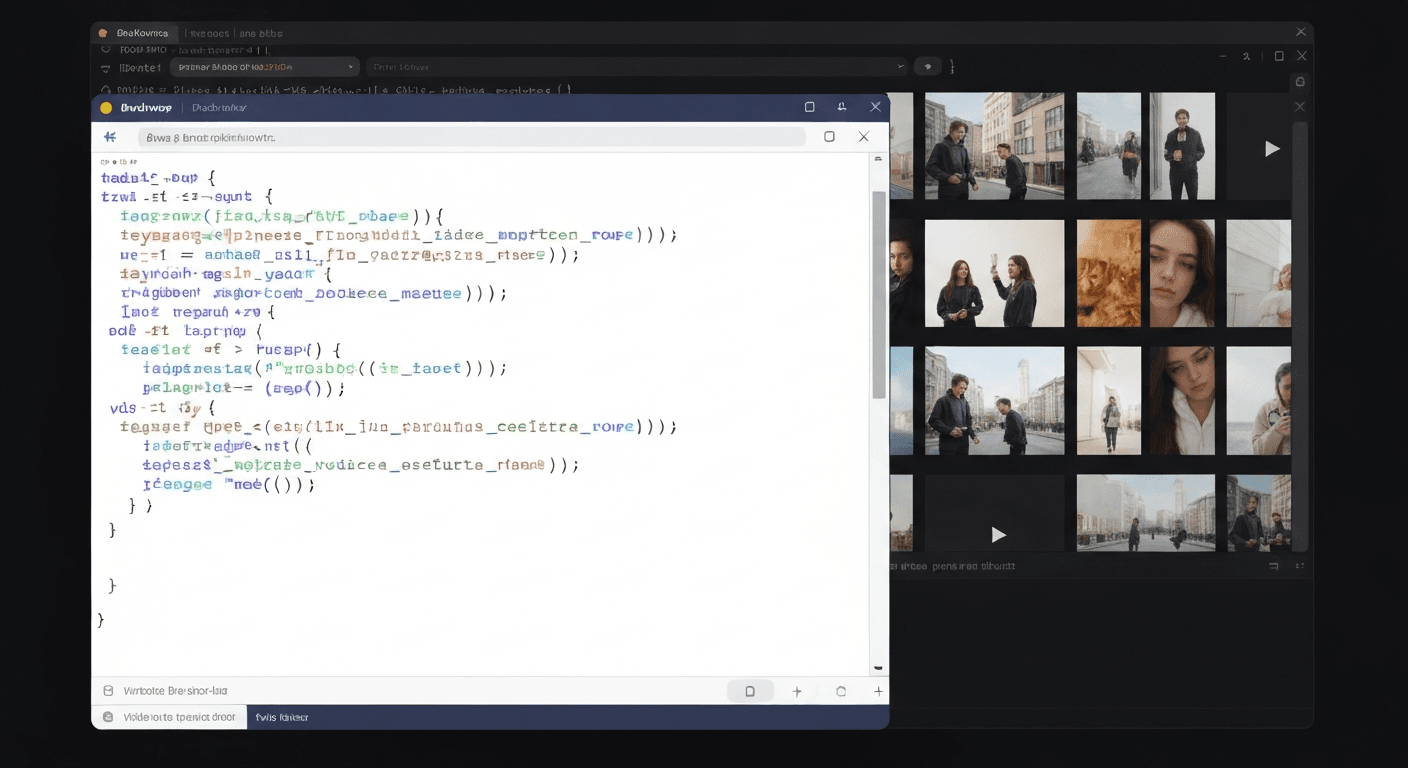The height and width of the screenshot is (768, 1408).
Task: Click the orange app logo on the editor title bar
Action: pyautogui.click(x=107, y=107)
